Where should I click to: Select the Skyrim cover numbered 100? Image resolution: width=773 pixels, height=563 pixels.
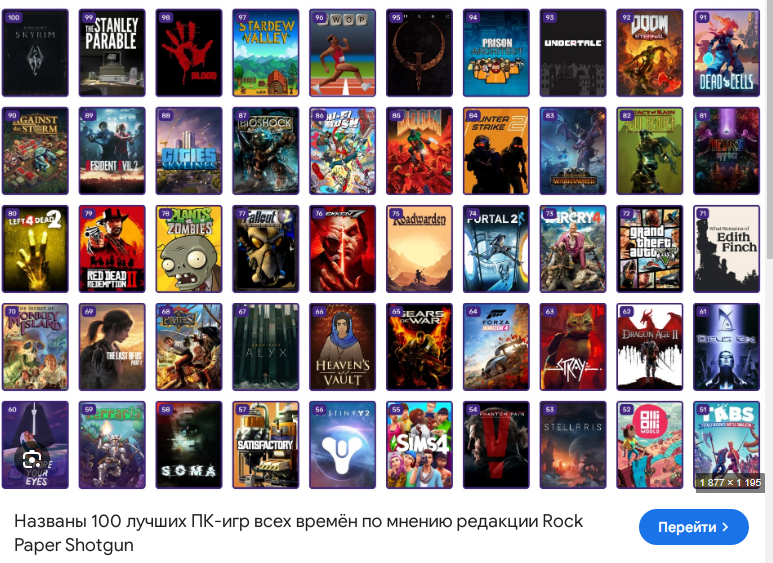coord(35,53)
